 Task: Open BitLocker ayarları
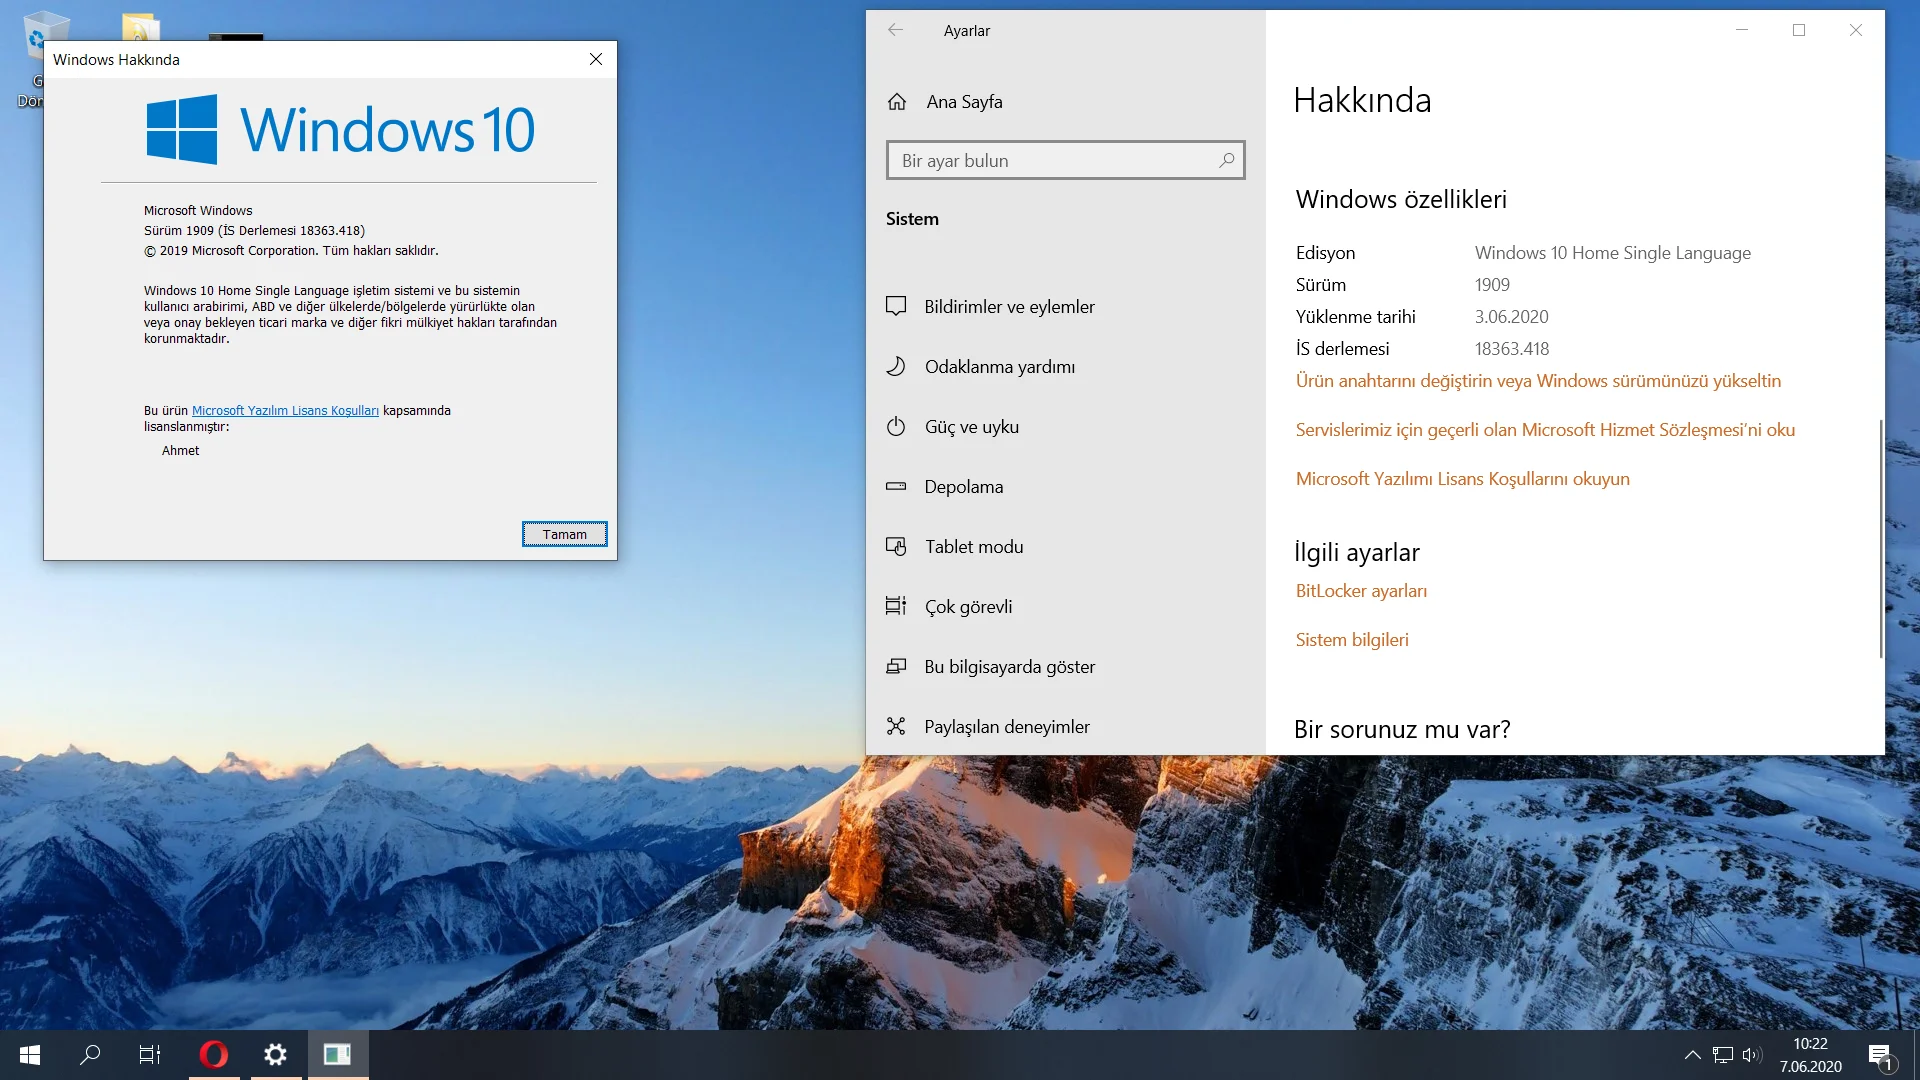point(1362,590)
